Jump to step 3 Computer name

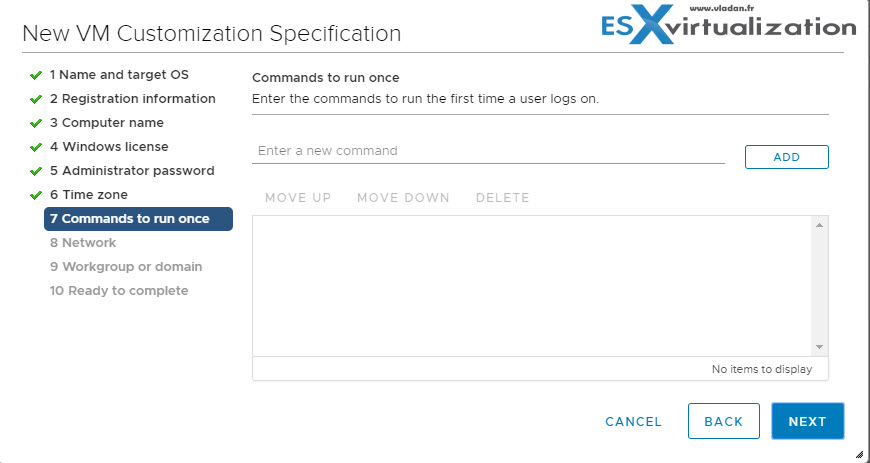click(x=107, y=123)
